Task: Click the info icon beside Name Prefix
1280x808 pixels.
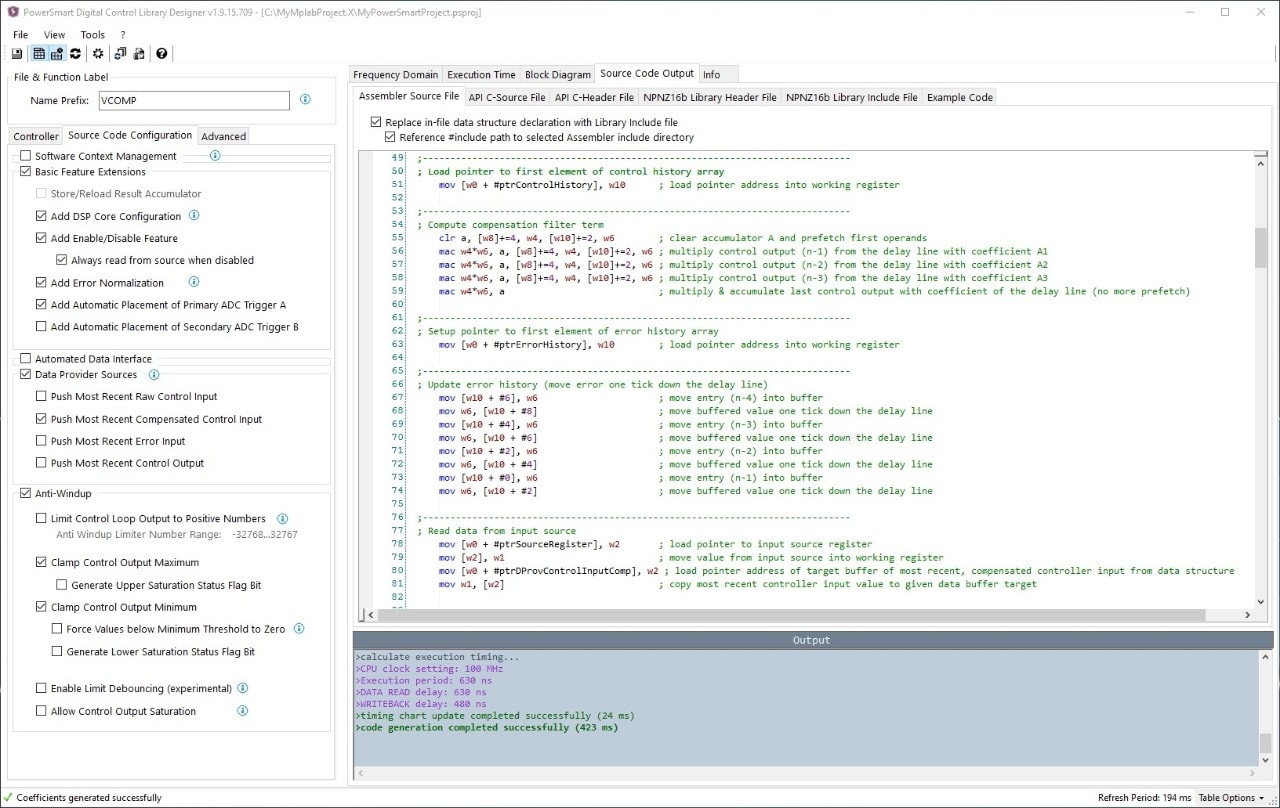Action: (x=305, y=100)
